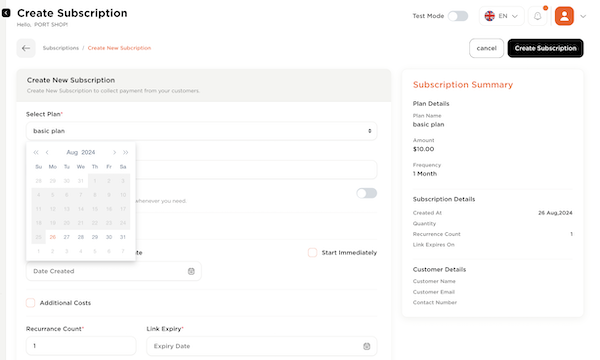Go to next month in calendar

pos(114,152)
